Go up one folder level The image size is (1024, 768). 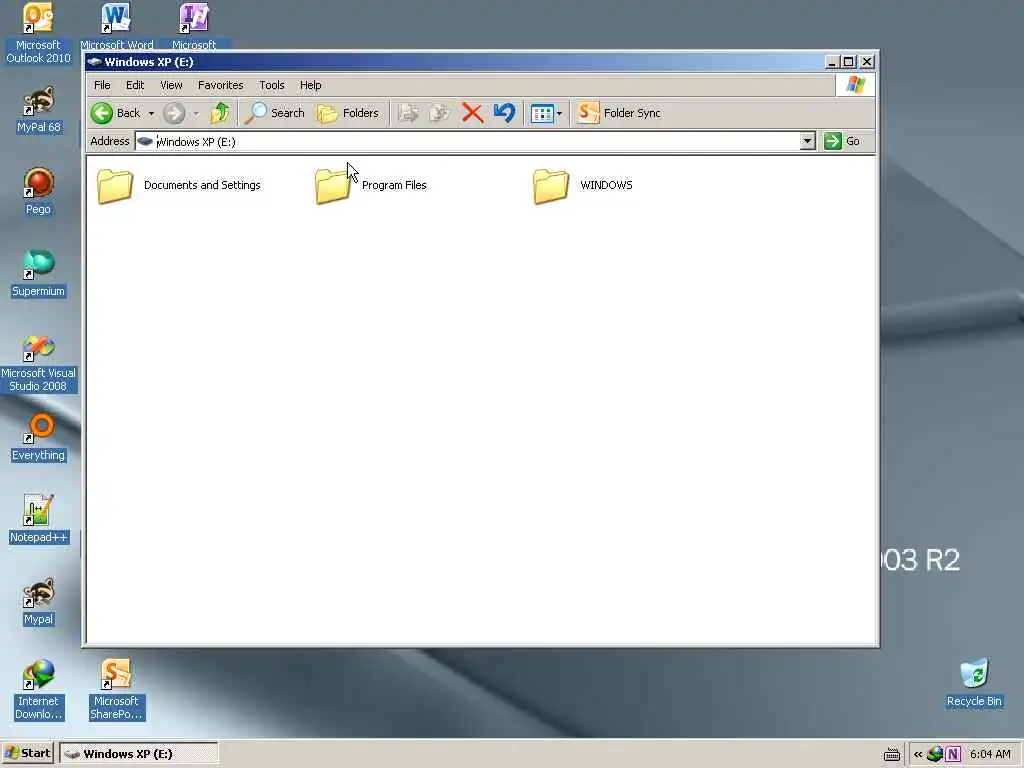pyautogui.click(x=220, y=113)
